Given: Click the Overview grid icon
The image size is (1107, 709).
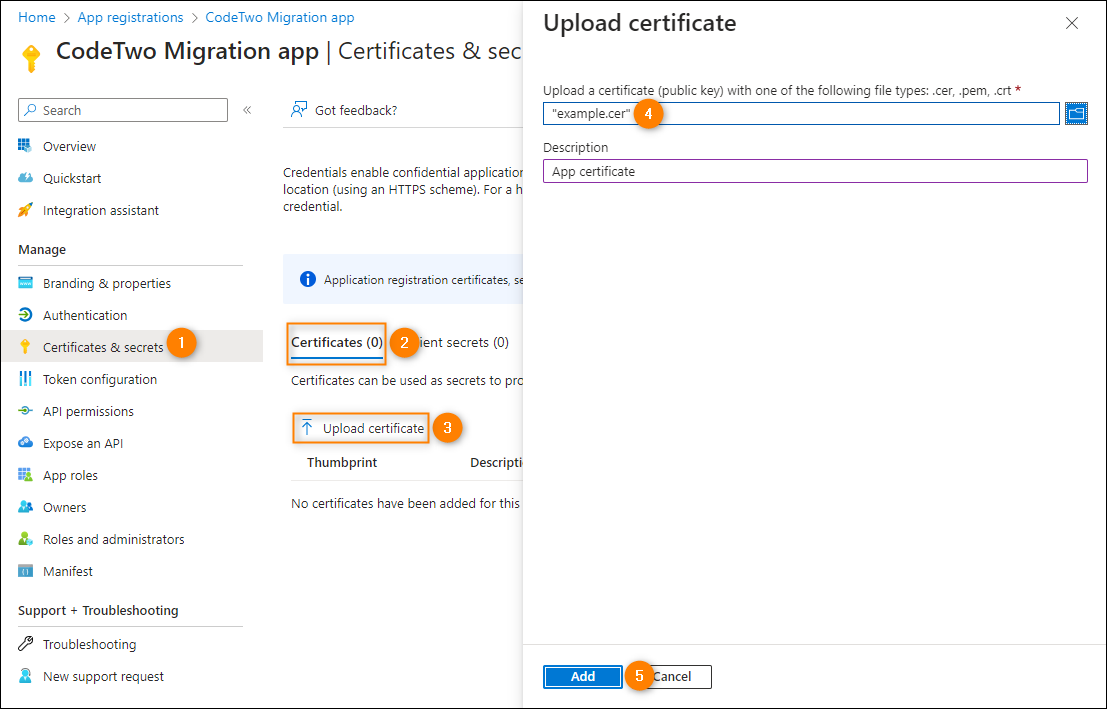Looking at the screenshot, I should pos(25,145).
